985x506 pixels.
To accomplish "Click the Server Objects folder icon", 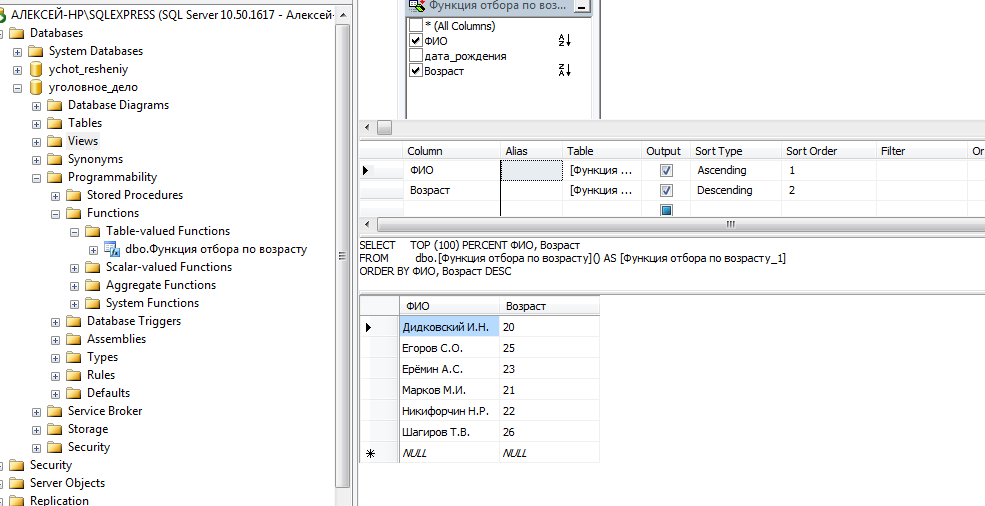I will point(17,483).
